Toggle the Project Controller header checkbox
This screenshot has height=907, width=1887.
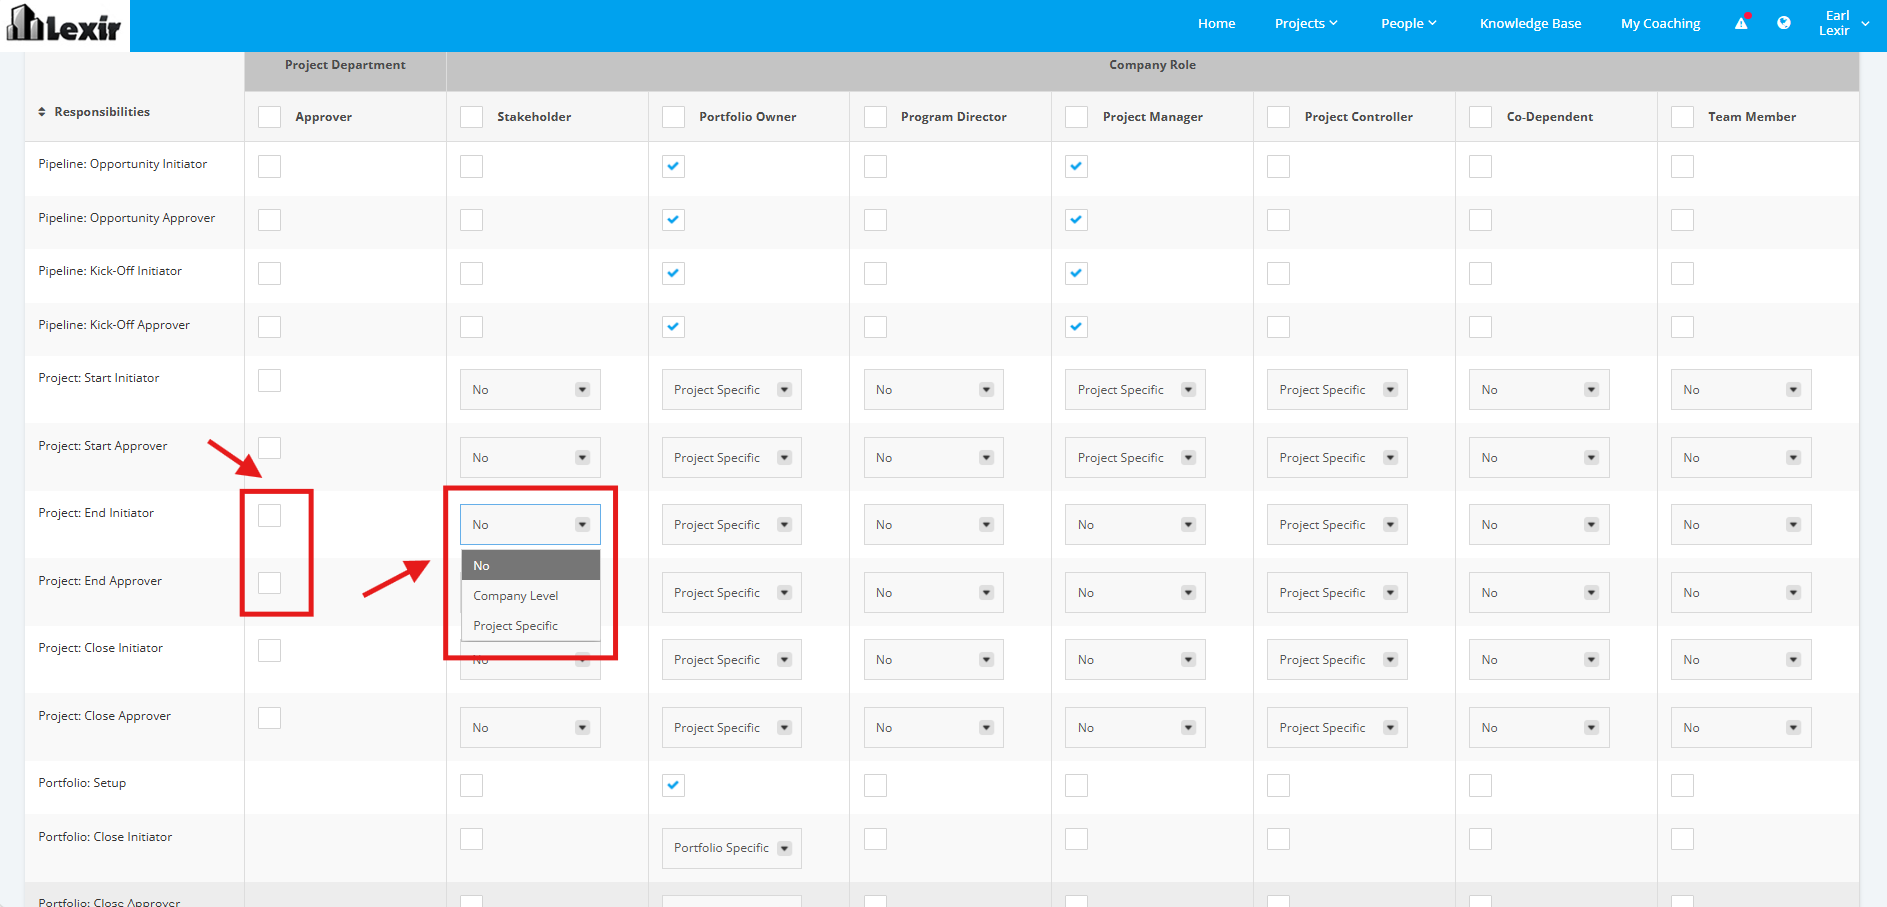click(1278, 117)
